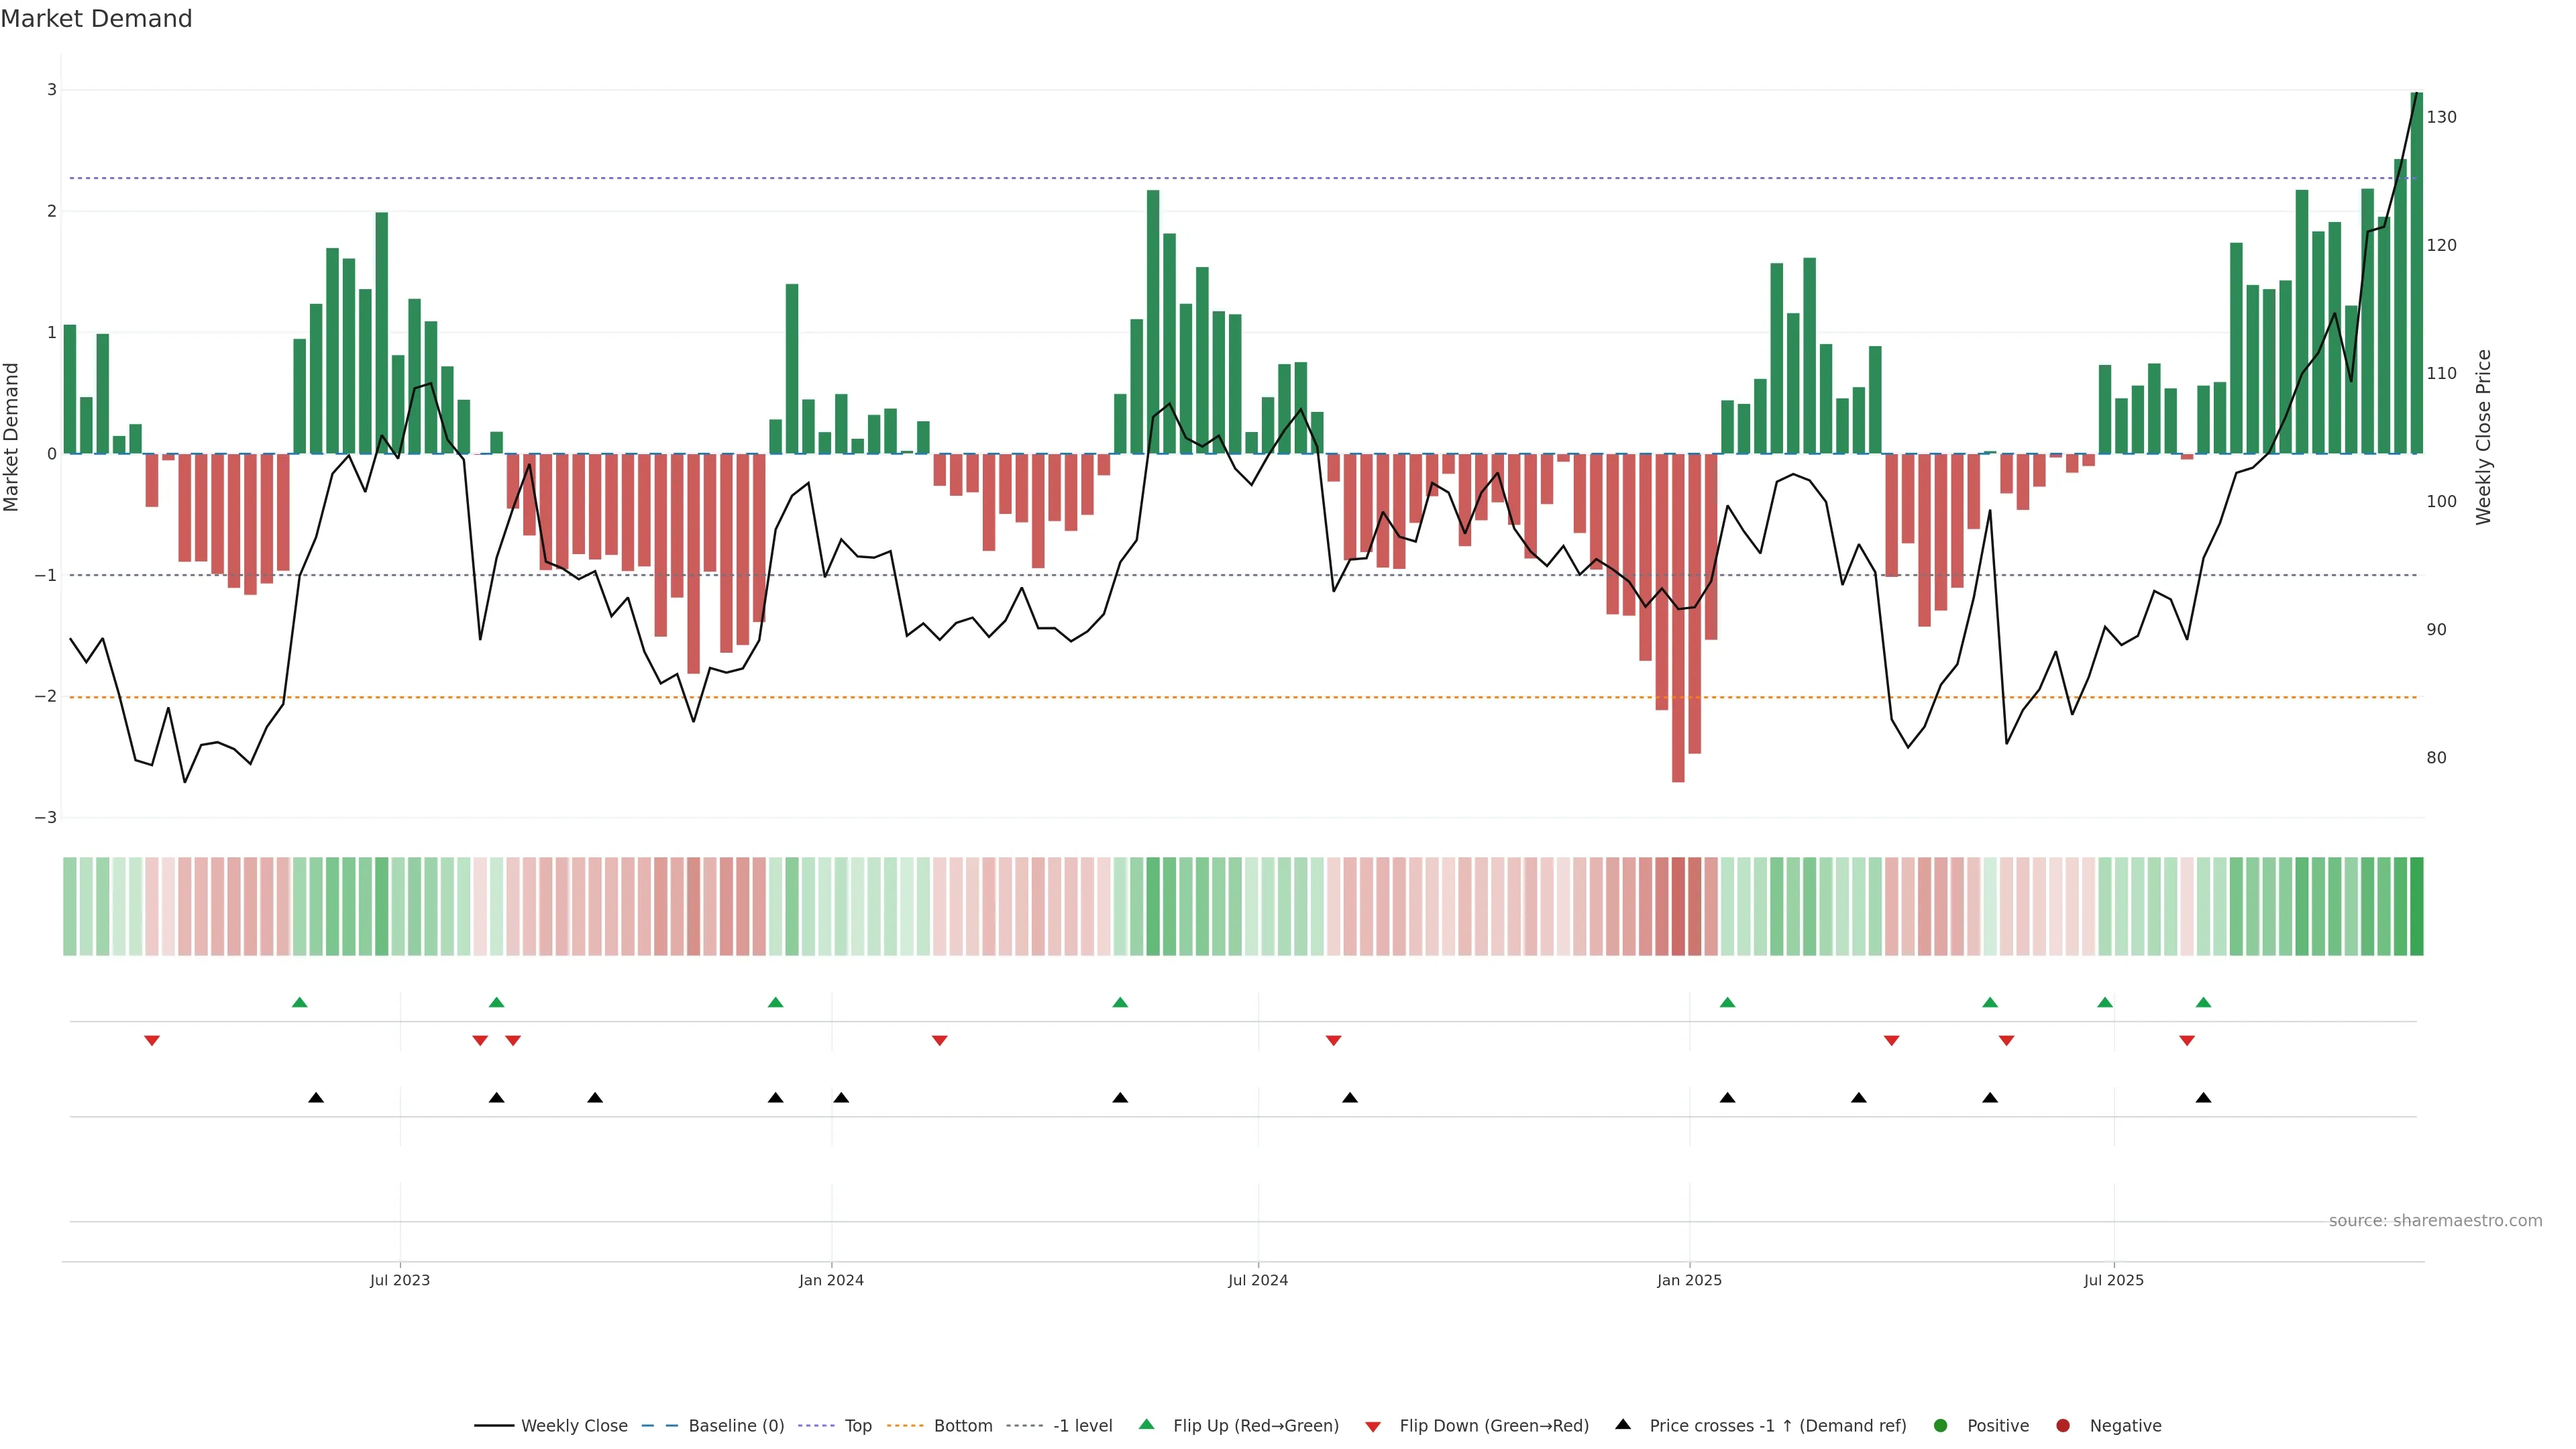Click the darkest green heatmap cell at far right

click(2416, 906)
